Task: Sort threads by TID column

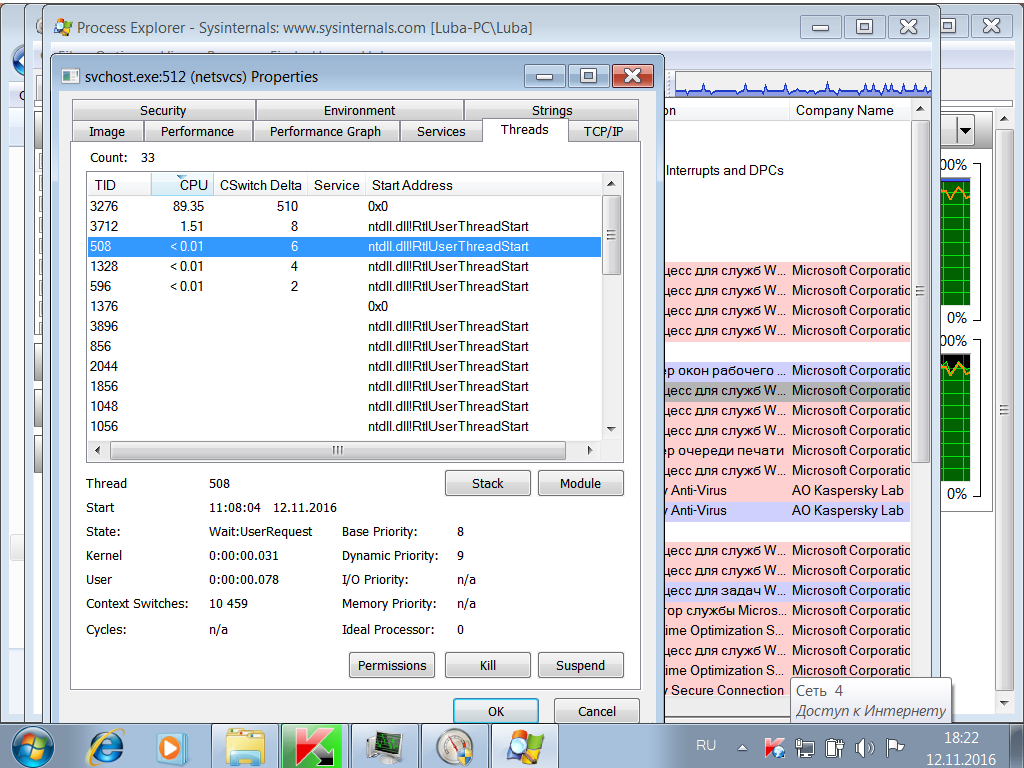Action: (119, 185)
